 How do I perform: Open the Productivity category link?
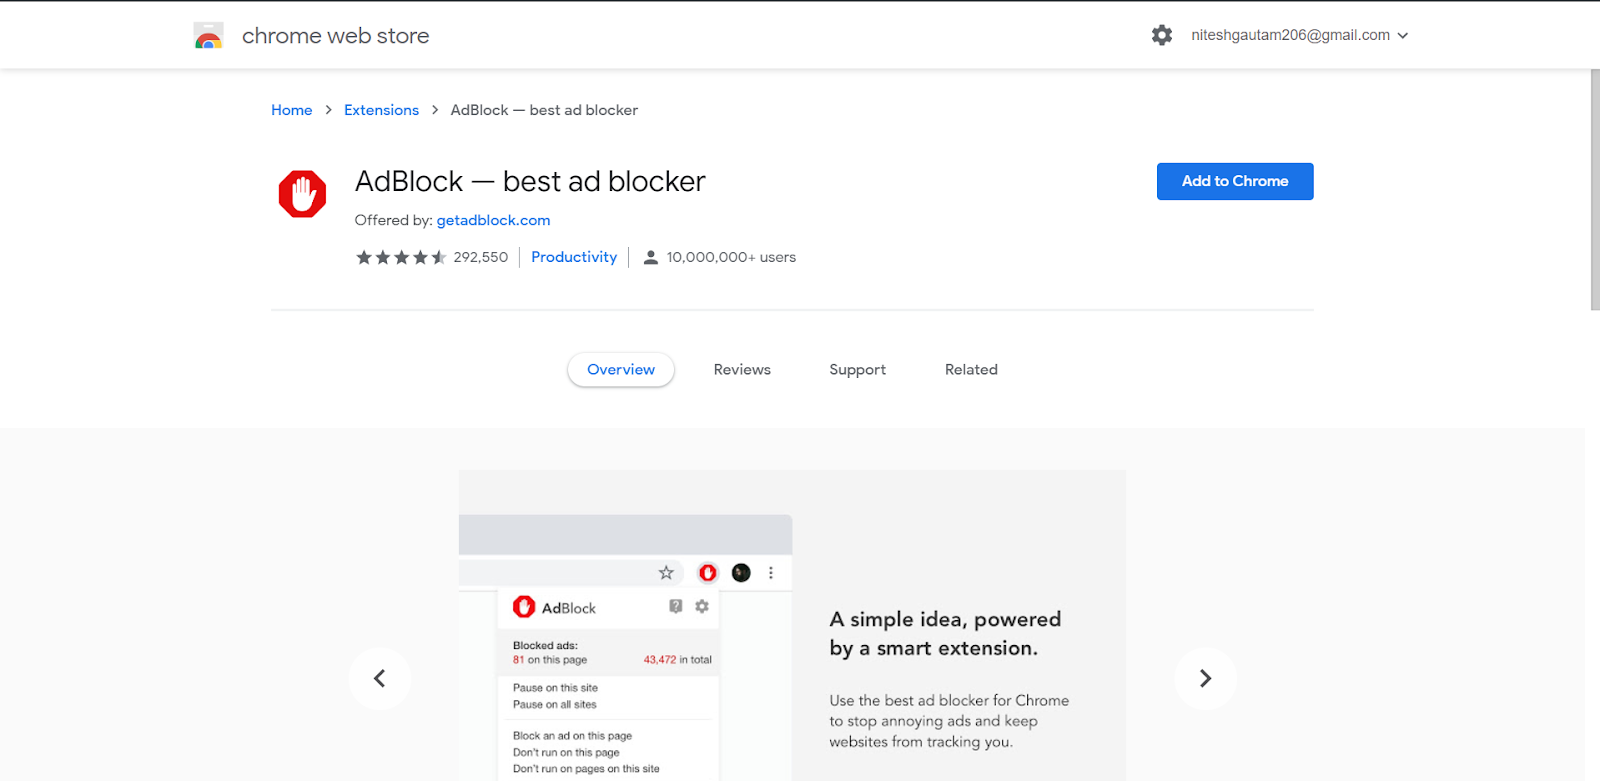tap(574, 257)
